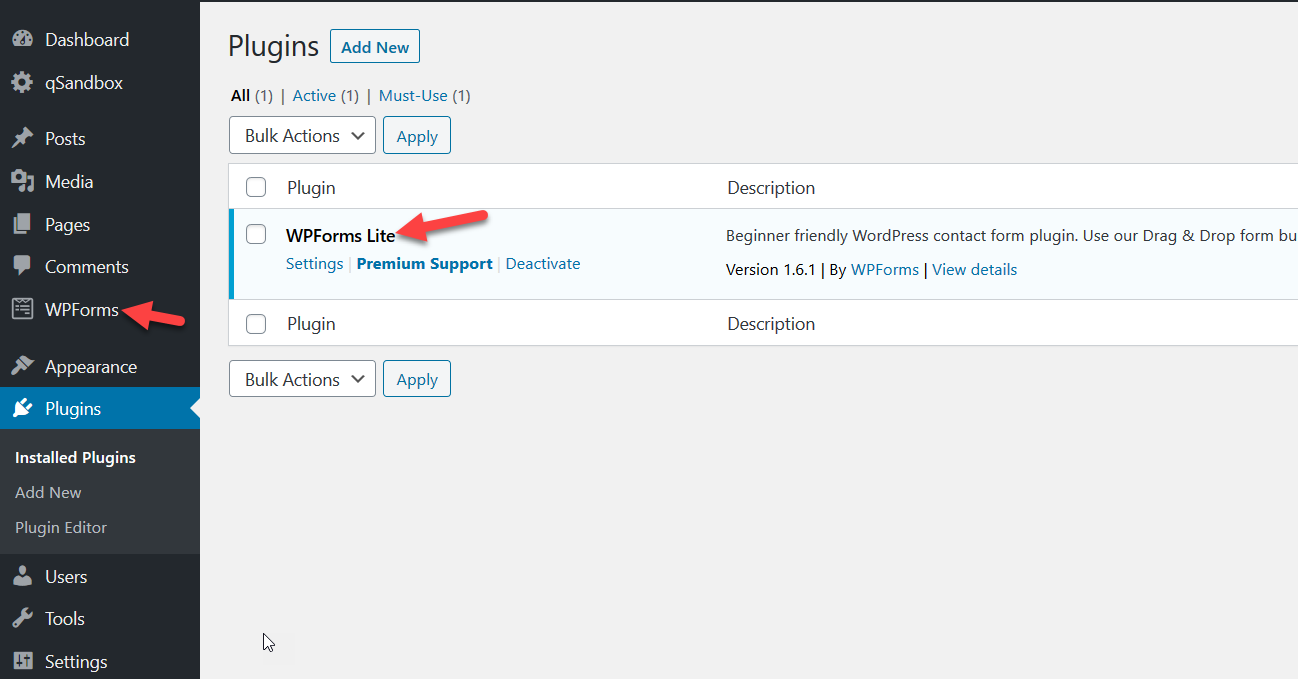Click the Plugins plug icon

pos(22,409)
